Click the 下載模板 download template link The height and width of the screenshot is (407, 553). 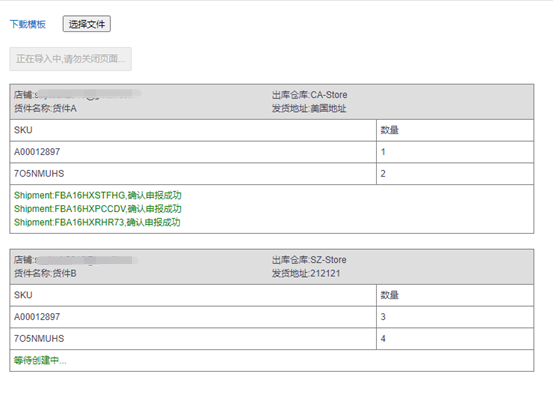[x=28, y=24]
